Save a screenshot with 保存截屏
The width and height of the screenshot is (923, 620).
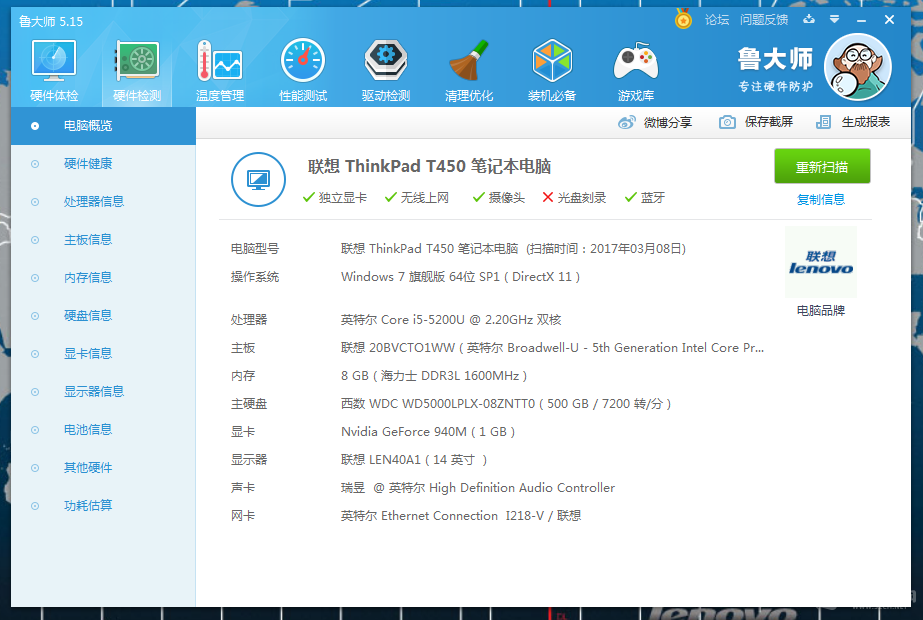756,122
